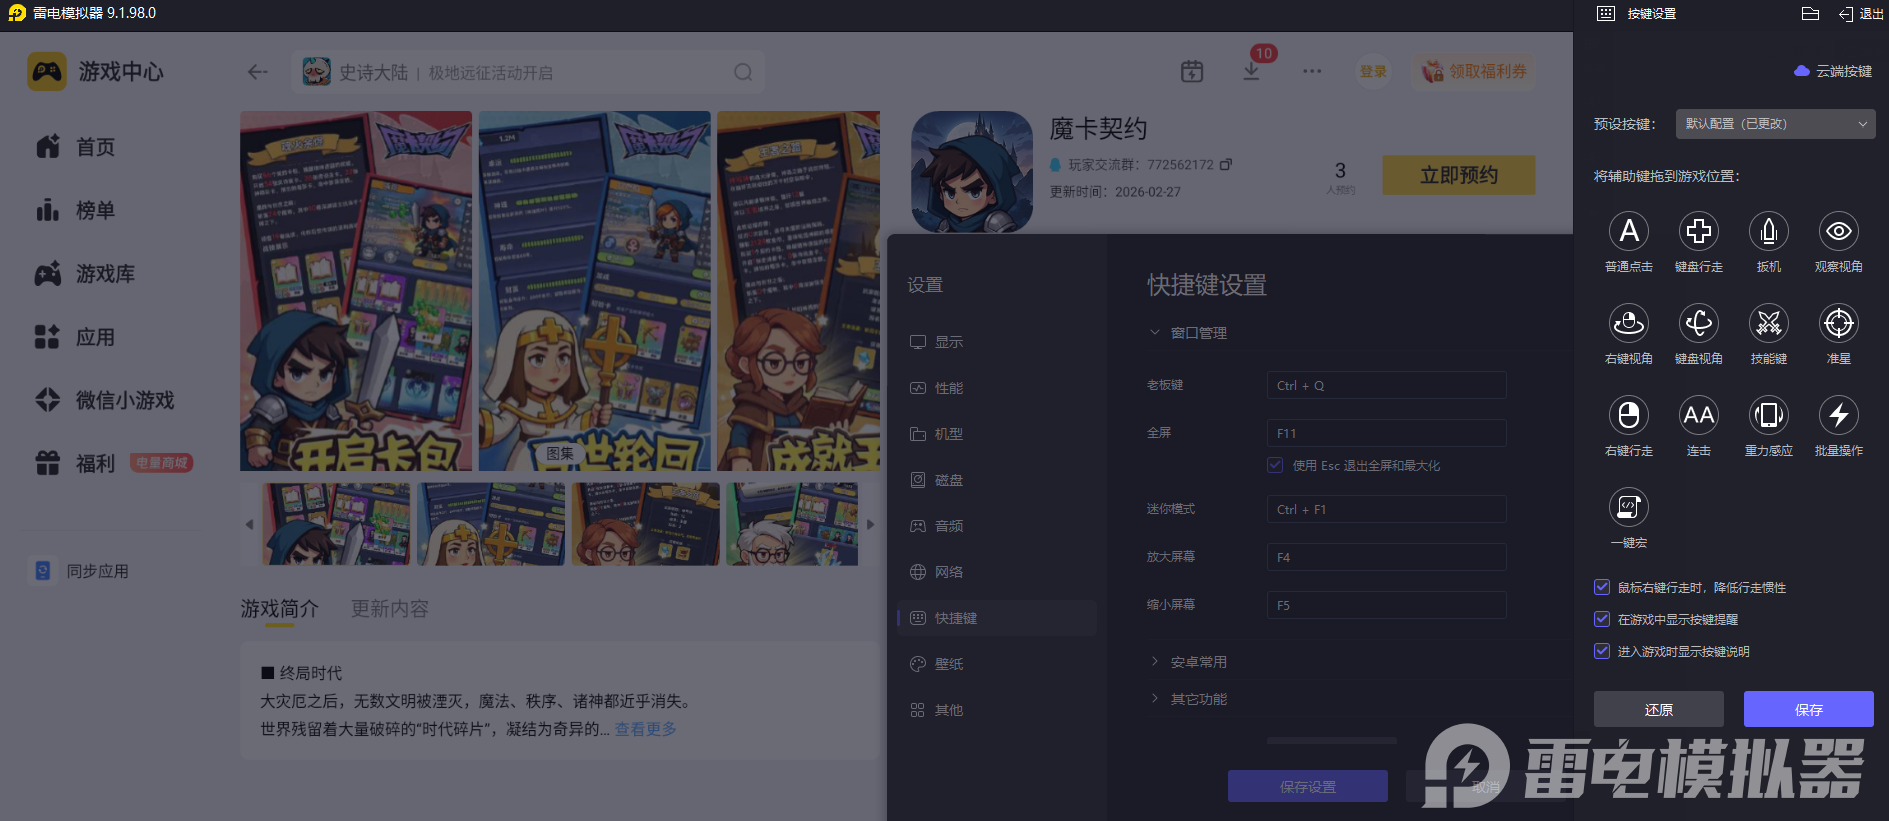1889x821 pixels.
Task: Select the 键盘行走 D-pad key icon
Action: (1698, 231)
